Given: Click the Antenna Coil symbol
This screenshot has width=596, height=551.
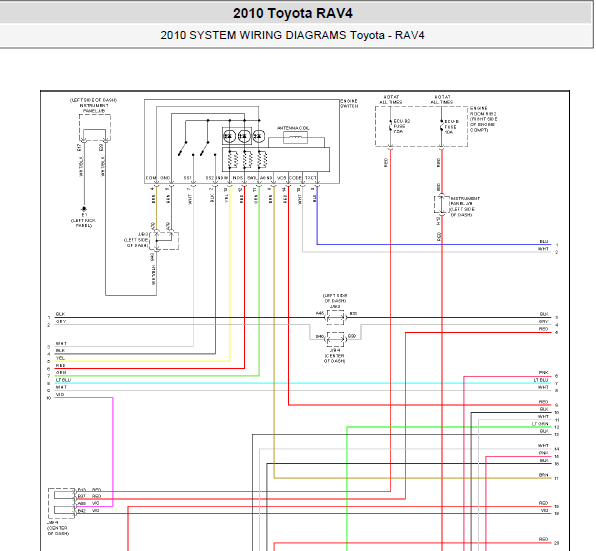Looking at the screenshot, I should pos(295,138).
